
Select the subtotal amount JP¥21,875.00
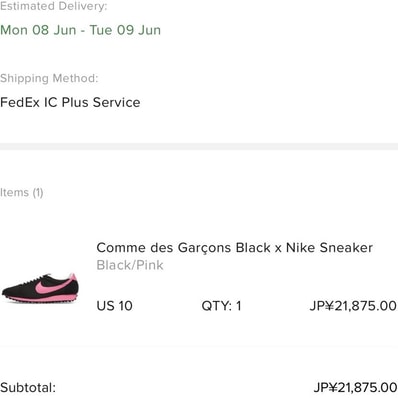pos(355,388)
